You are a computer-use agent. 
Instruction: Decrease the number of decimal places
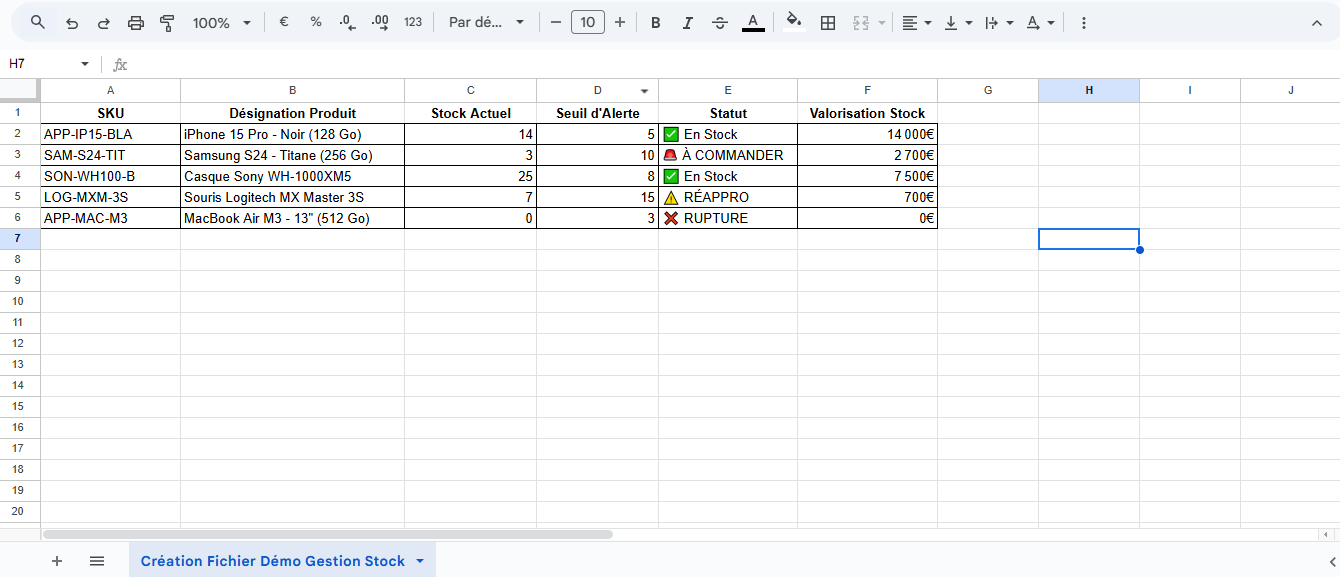point(347,22)
